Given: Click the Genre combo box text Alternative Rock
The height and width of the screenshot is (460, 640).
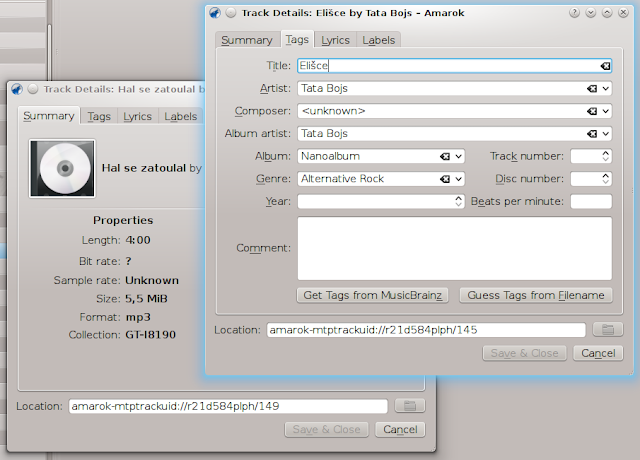Looking at the screenshot, I should click(342, 179).
